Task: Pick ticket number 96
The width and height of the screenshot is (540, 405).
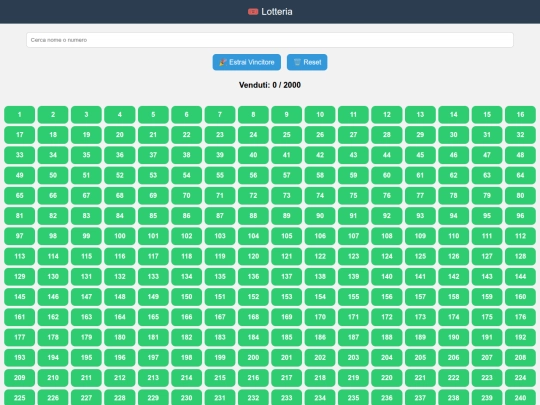Action: 520,216
